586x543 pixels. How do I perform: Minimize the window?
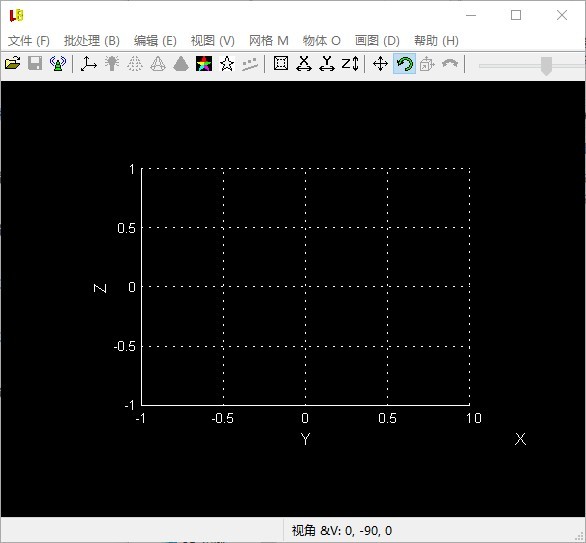471,15
